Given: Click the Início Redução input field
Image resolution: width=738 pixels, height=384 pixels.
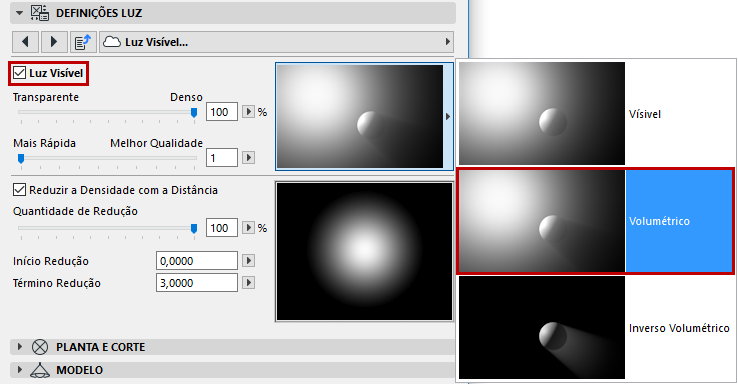Looking at the screenshot, I should tap(197, 261).
